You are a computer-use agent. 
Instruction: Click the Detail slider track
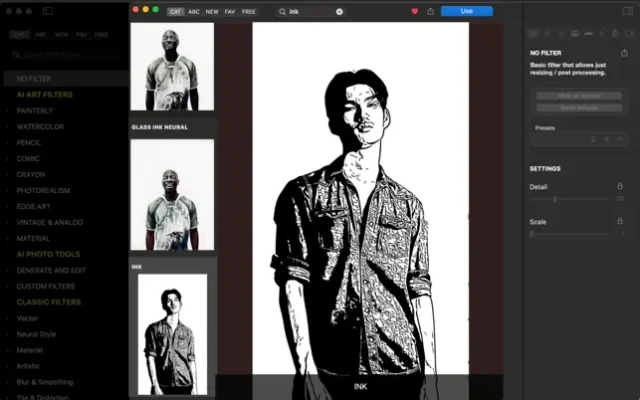pyautogui.click(x=570, y=199)
